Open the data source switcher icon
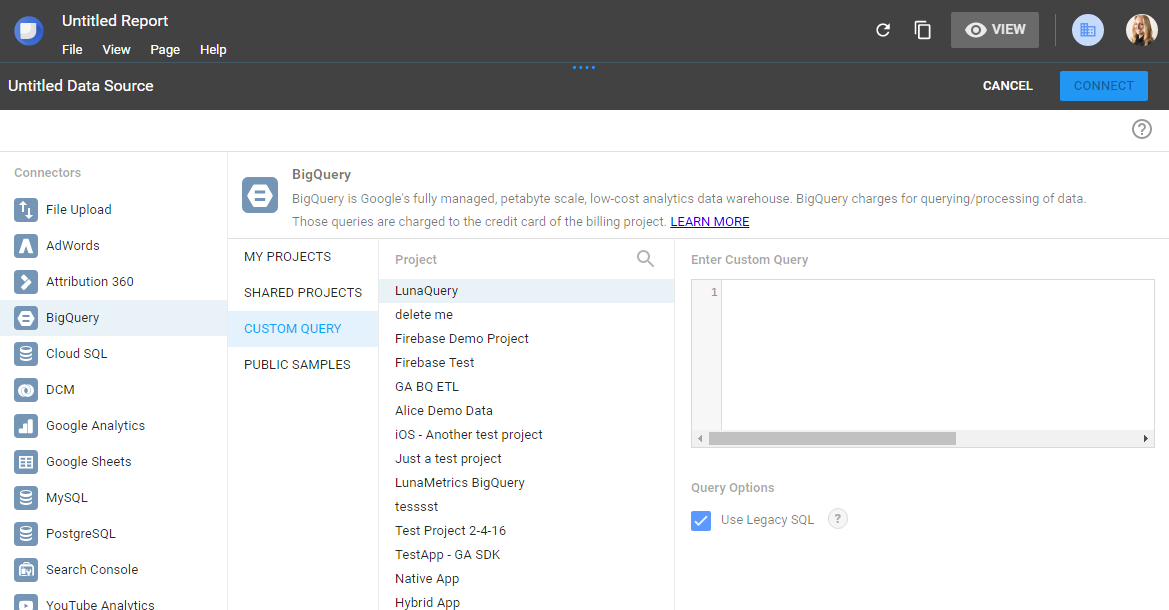This screenshot has width=1169, height=610. coord(1088,30)
